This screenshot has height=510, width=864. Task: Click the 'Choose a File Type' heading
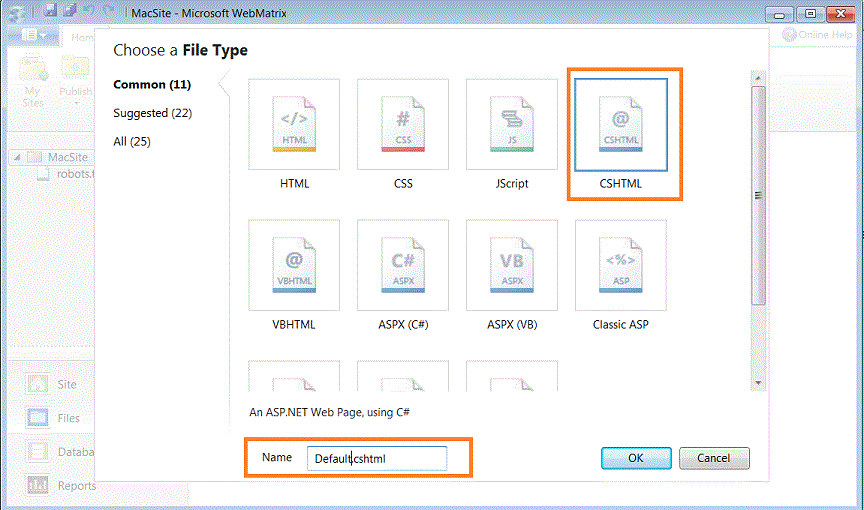pyautogui.click(x=180, y=50)
